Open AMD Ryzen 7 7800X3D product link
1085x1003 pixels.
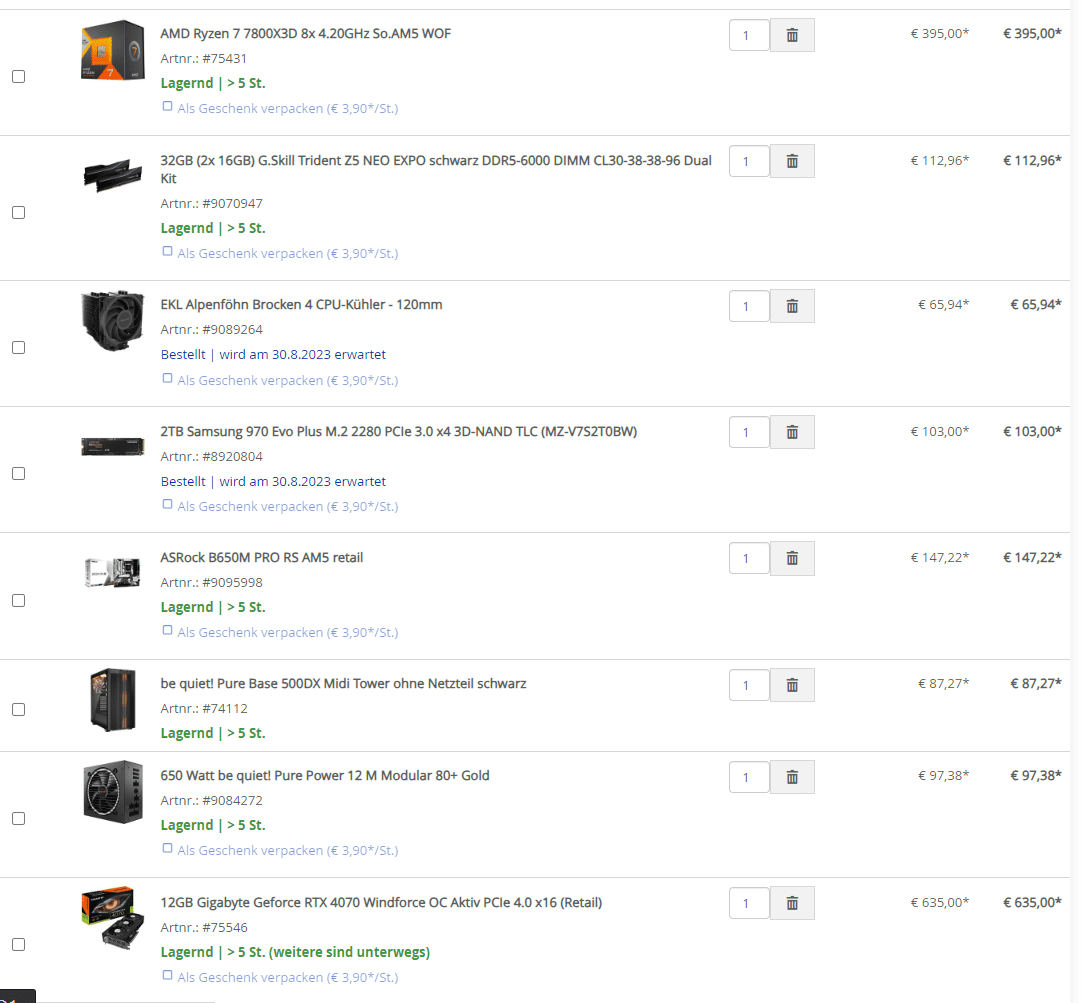[x=305, y=33]
